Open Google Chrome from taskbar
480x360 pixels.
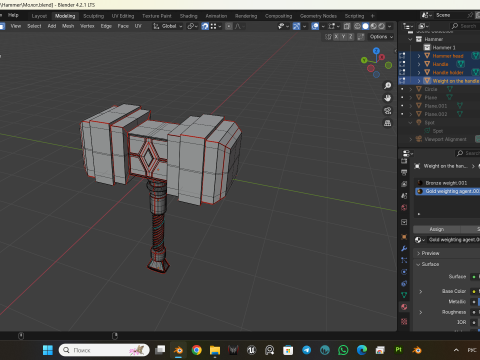197,350
